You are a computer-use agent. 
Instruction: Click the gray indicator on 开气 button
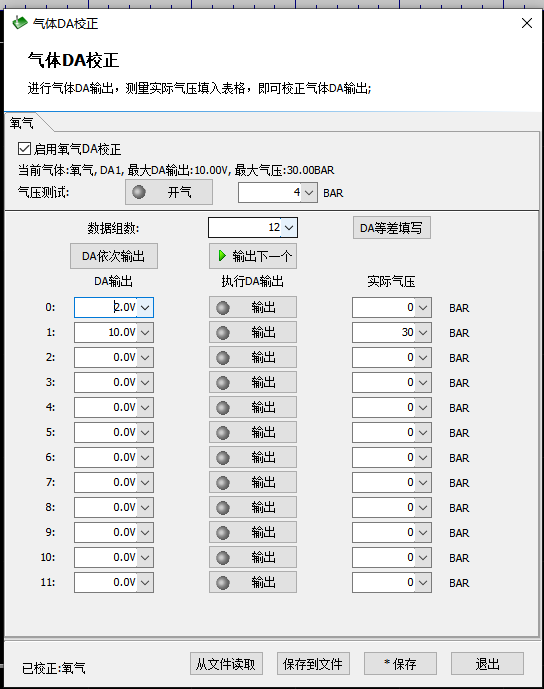tap(139, 192)
